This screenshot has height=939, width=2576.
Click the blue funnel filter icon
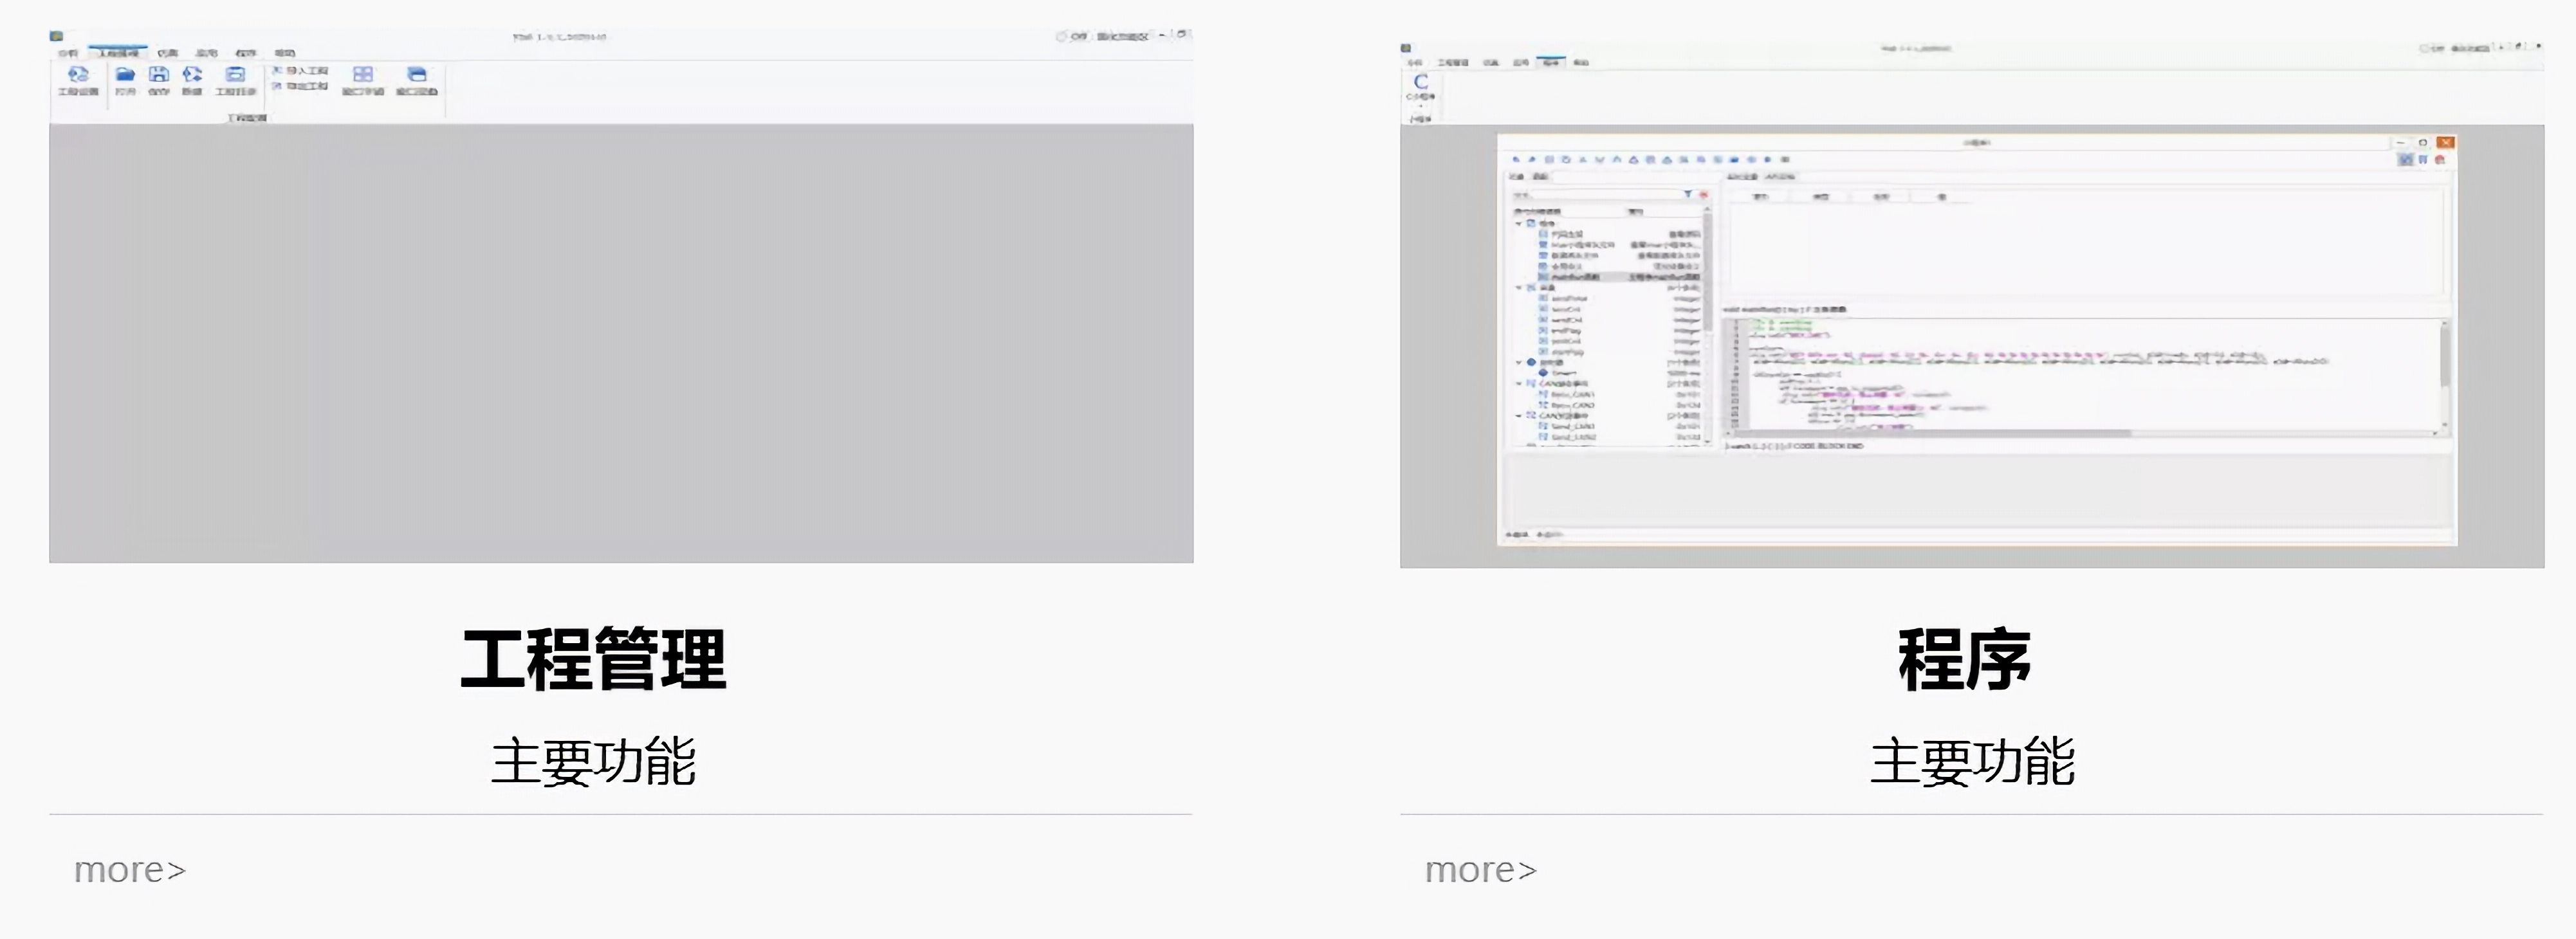point(1688,194)
